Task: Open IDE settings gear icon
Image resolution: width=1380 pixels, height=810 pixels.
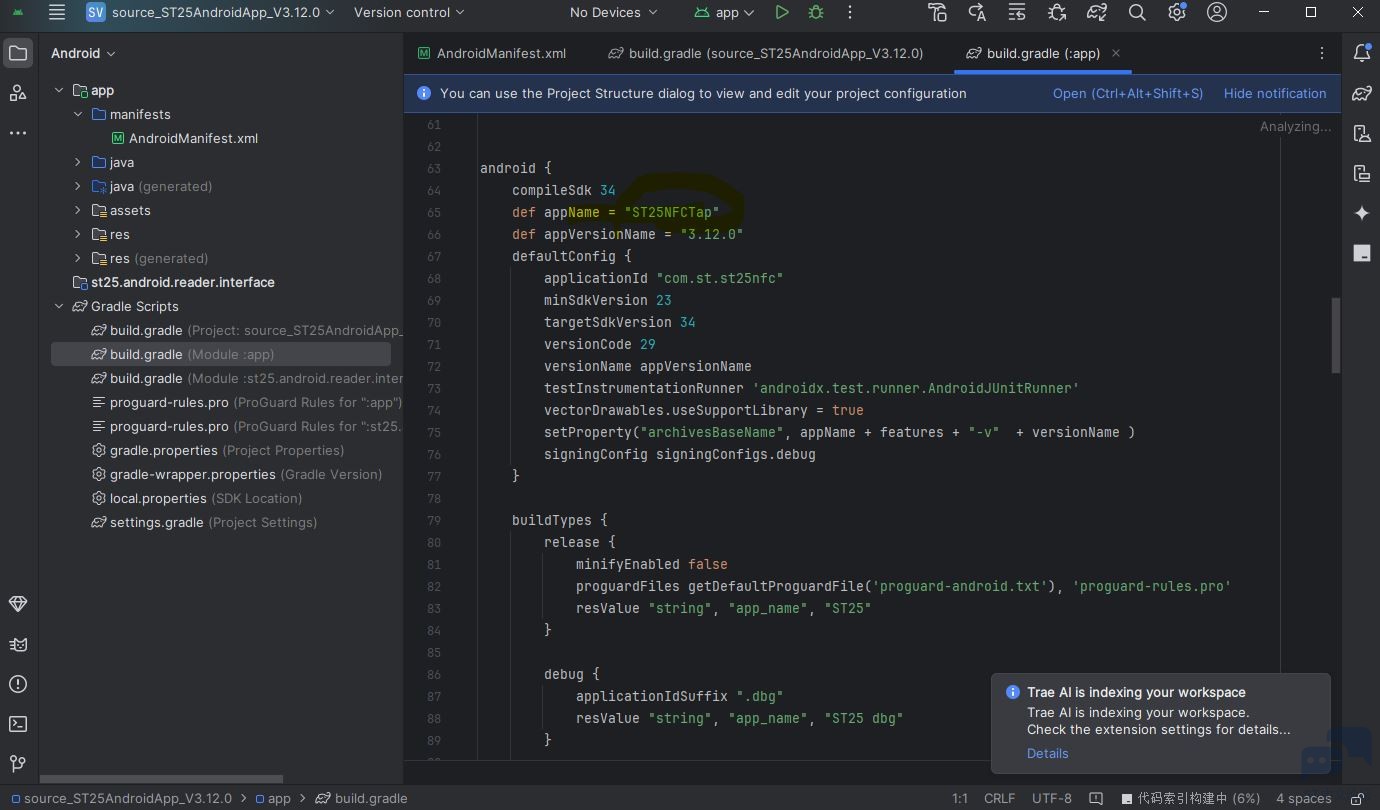Action: coord(1177,12)
